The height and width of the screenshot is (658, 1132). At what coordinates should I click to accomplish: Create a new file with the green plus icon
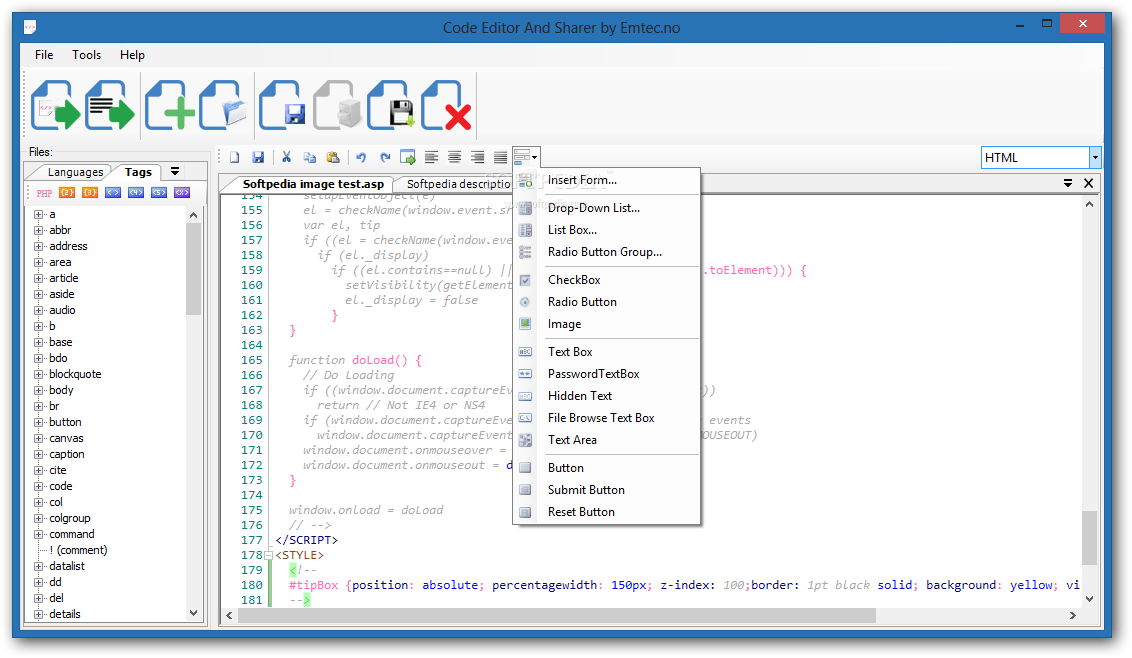[170, 105]
